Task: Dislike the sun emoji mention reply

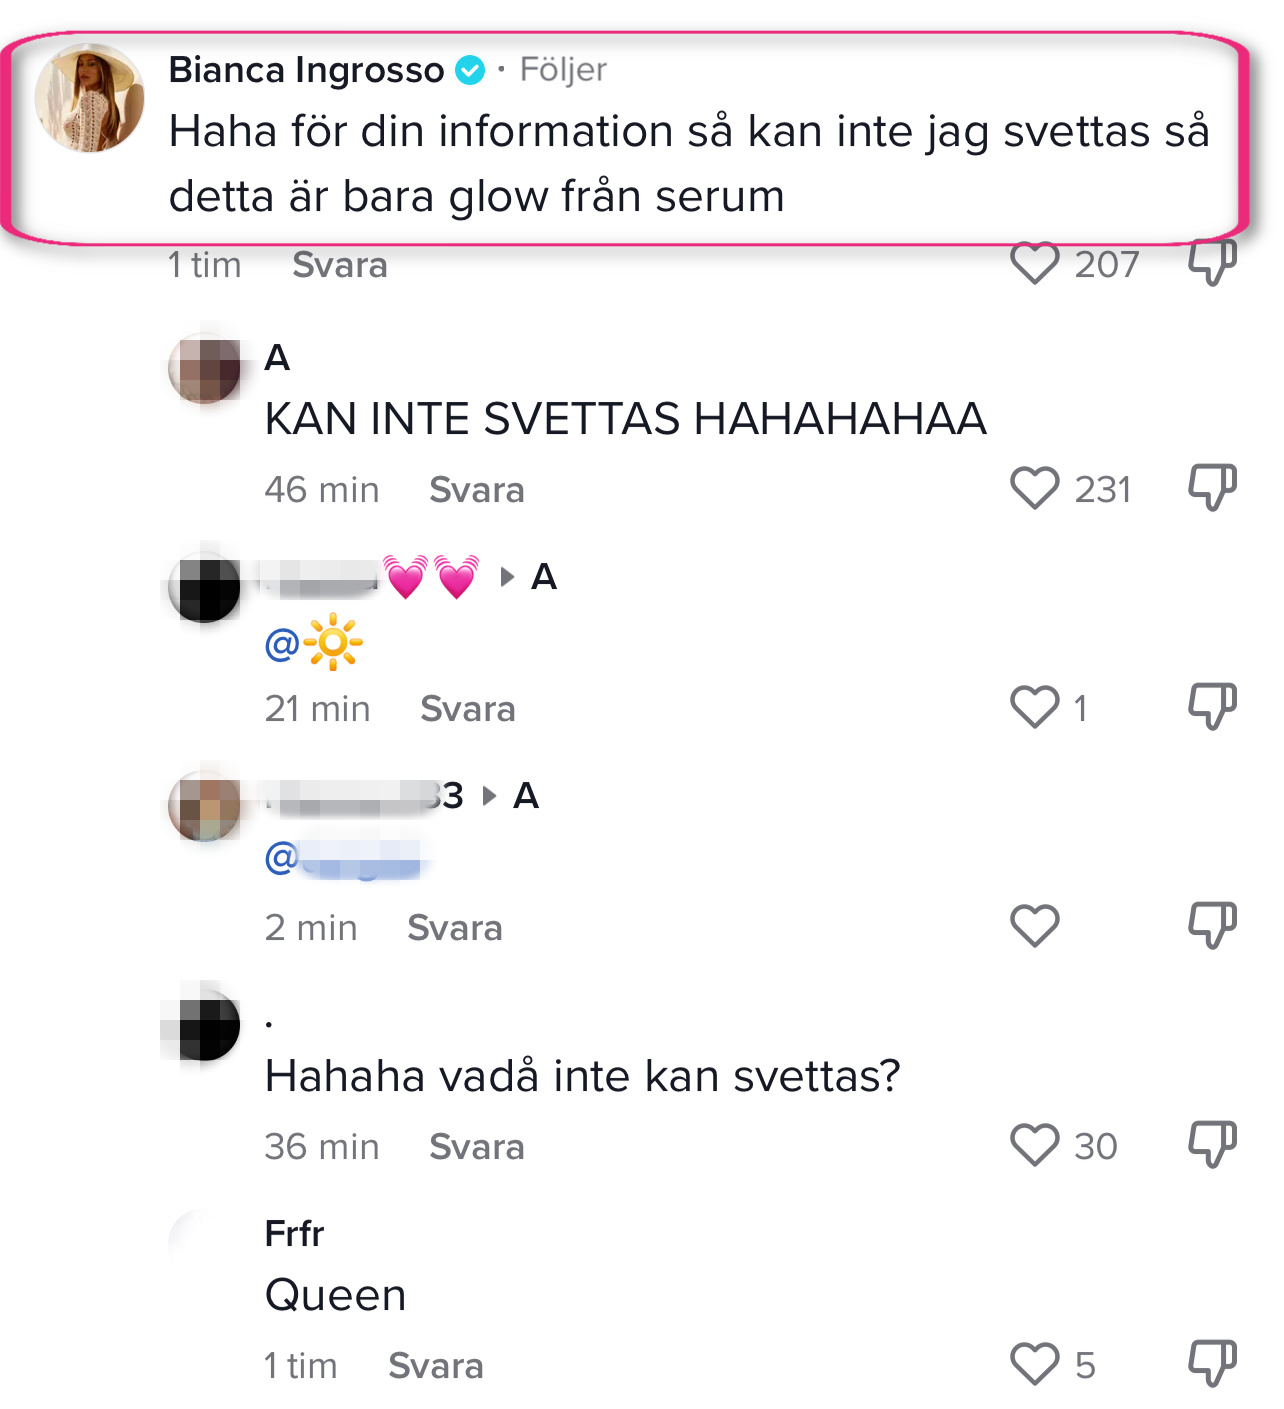Action: click(1212, 707)
